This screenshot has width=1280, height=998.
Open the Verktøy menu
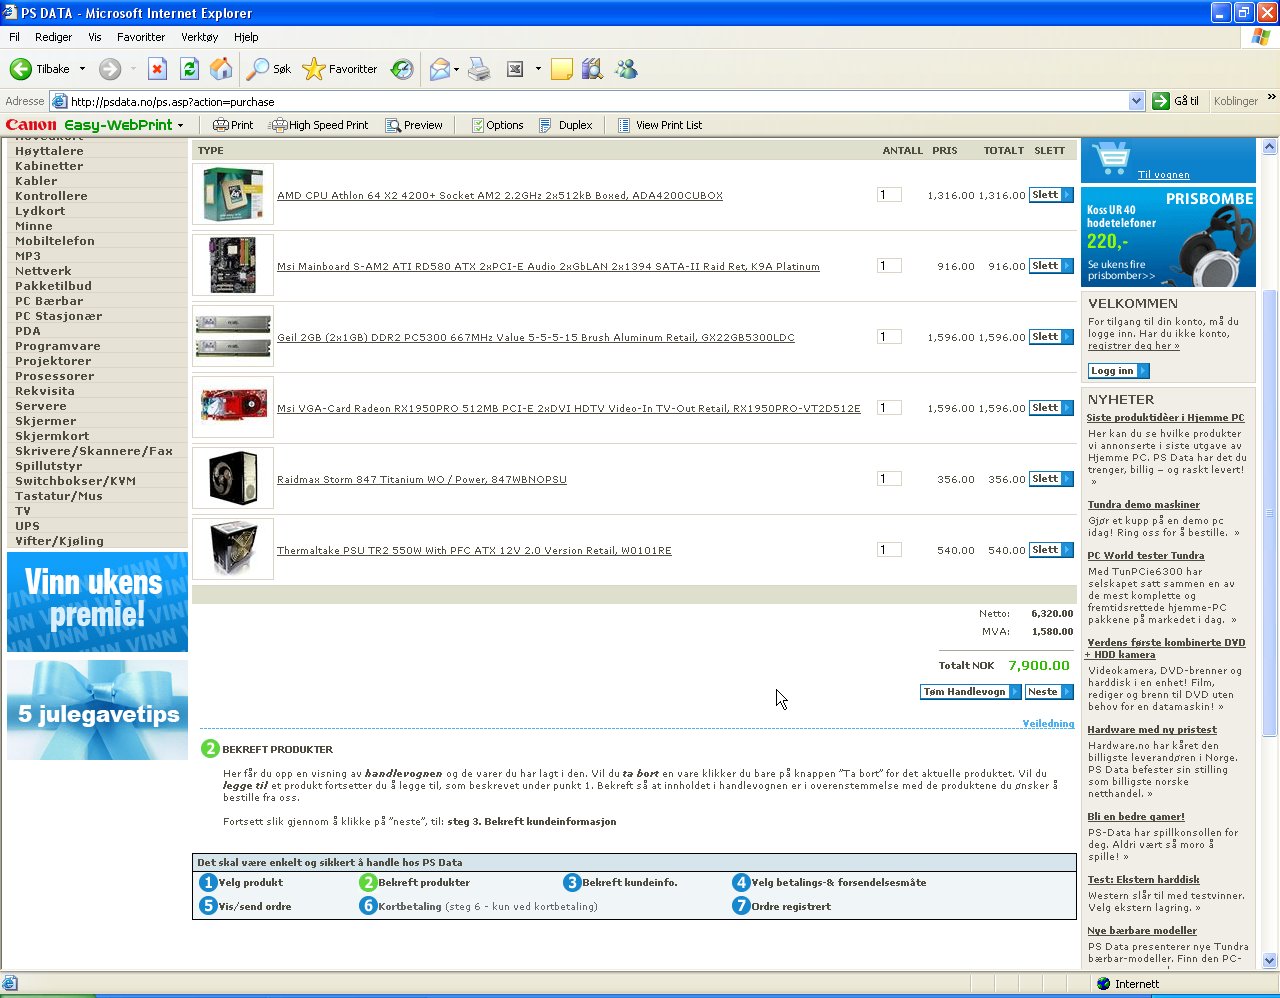click(200, 37)
